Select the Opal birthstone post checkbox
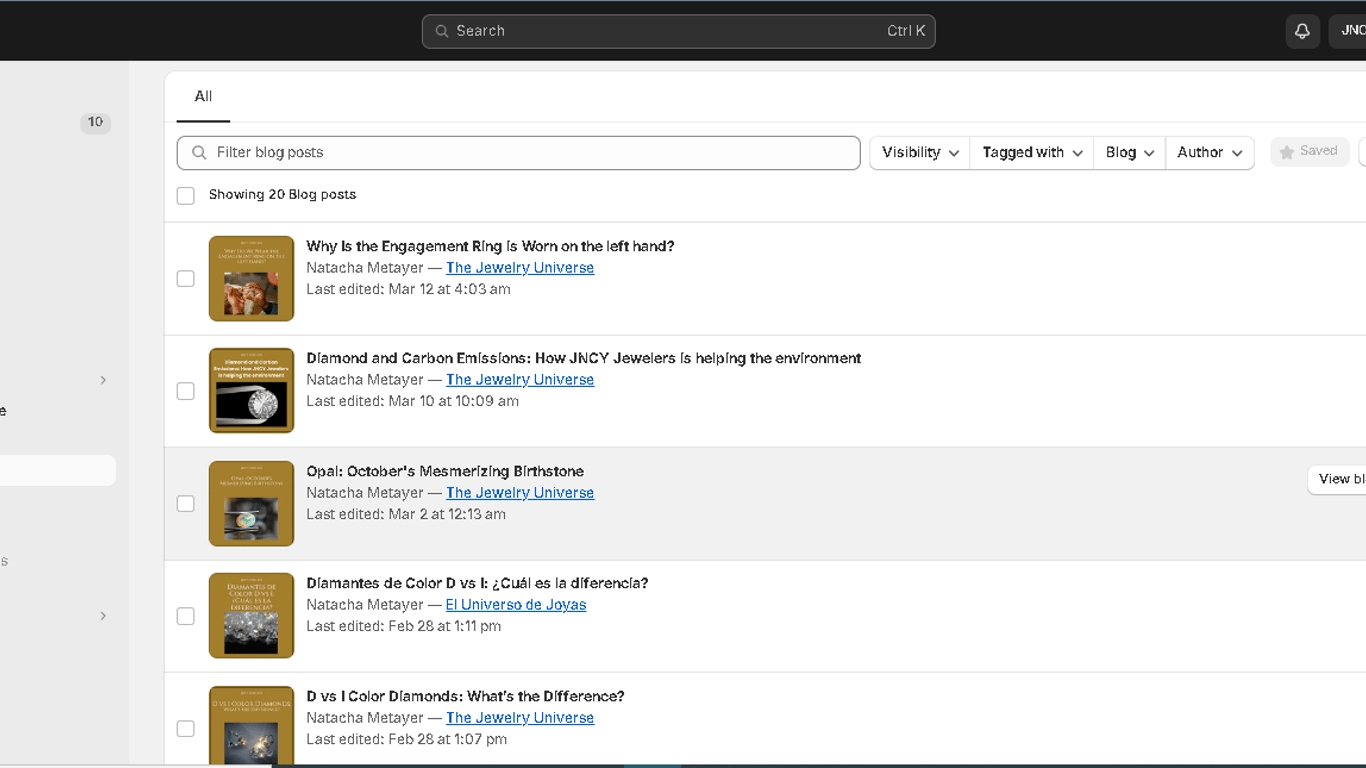This screenshot has width=1366, height=768. click(x=186, y=504)
